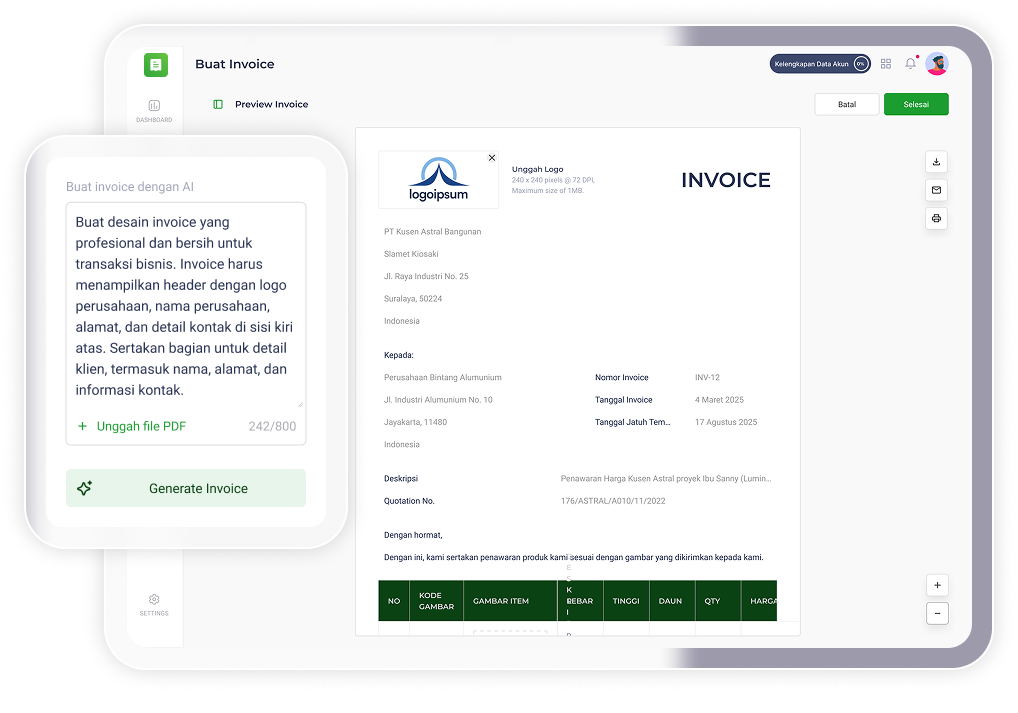Screen dimensions: 1018x713
Task: Send invoice via email icon
Action: (x=936, y=190)
